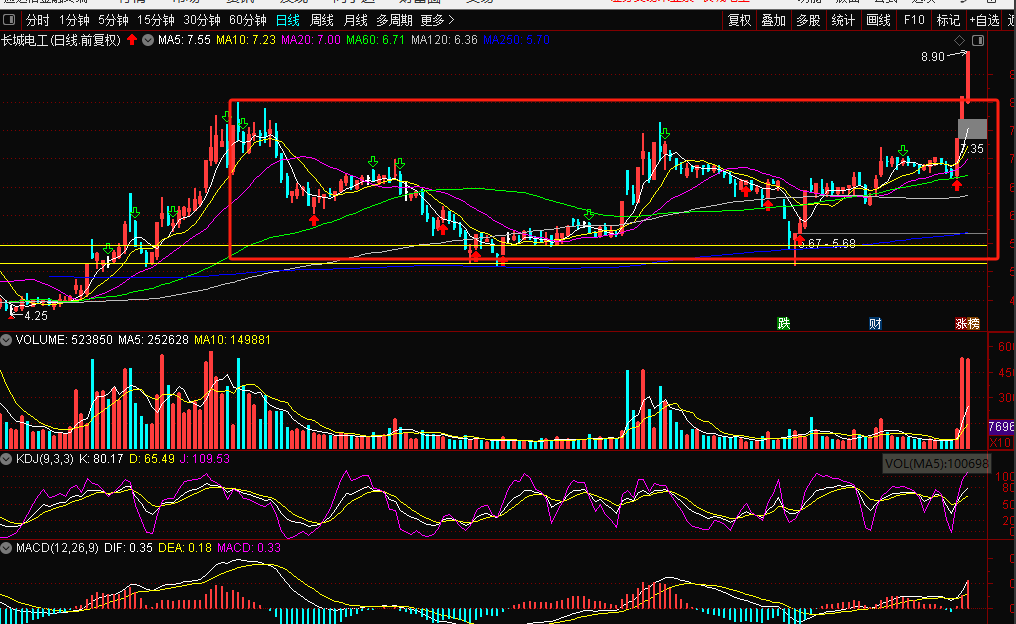Viewport: 1016px width, 624px height.
Task: Expand the MACD indicator dropdown
Action: pos(6,548)
